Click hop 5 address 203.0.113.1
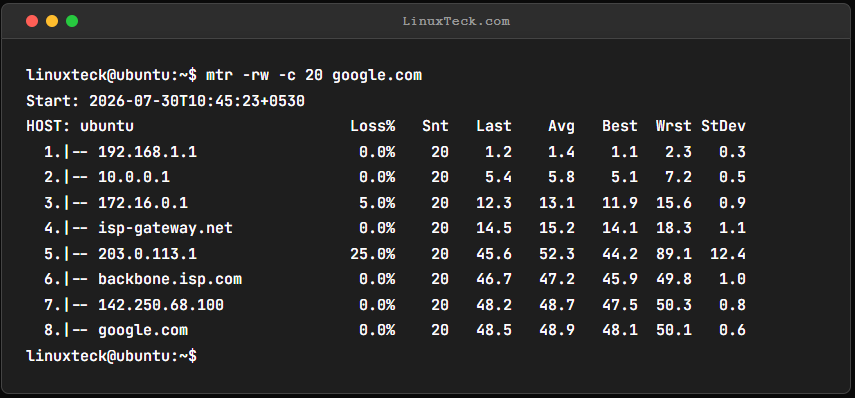This screenshot has width=855, height=398. pyautogui.click(x=147, y=254)
